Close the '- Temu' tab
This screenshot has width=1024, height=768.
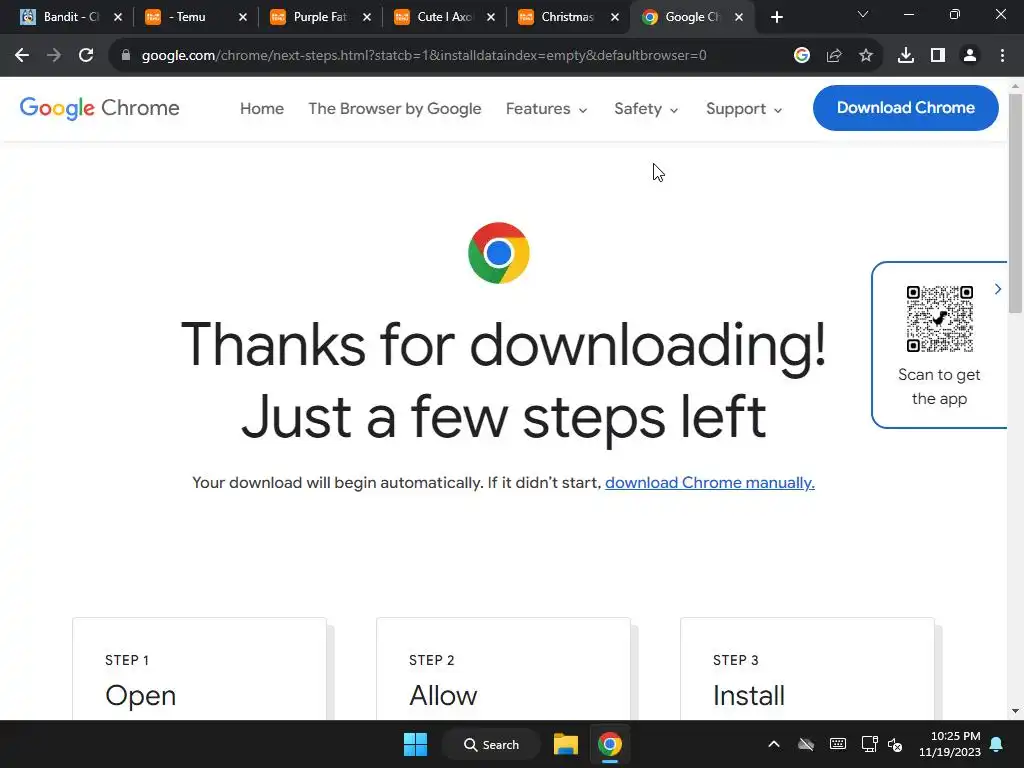(243, 17)
